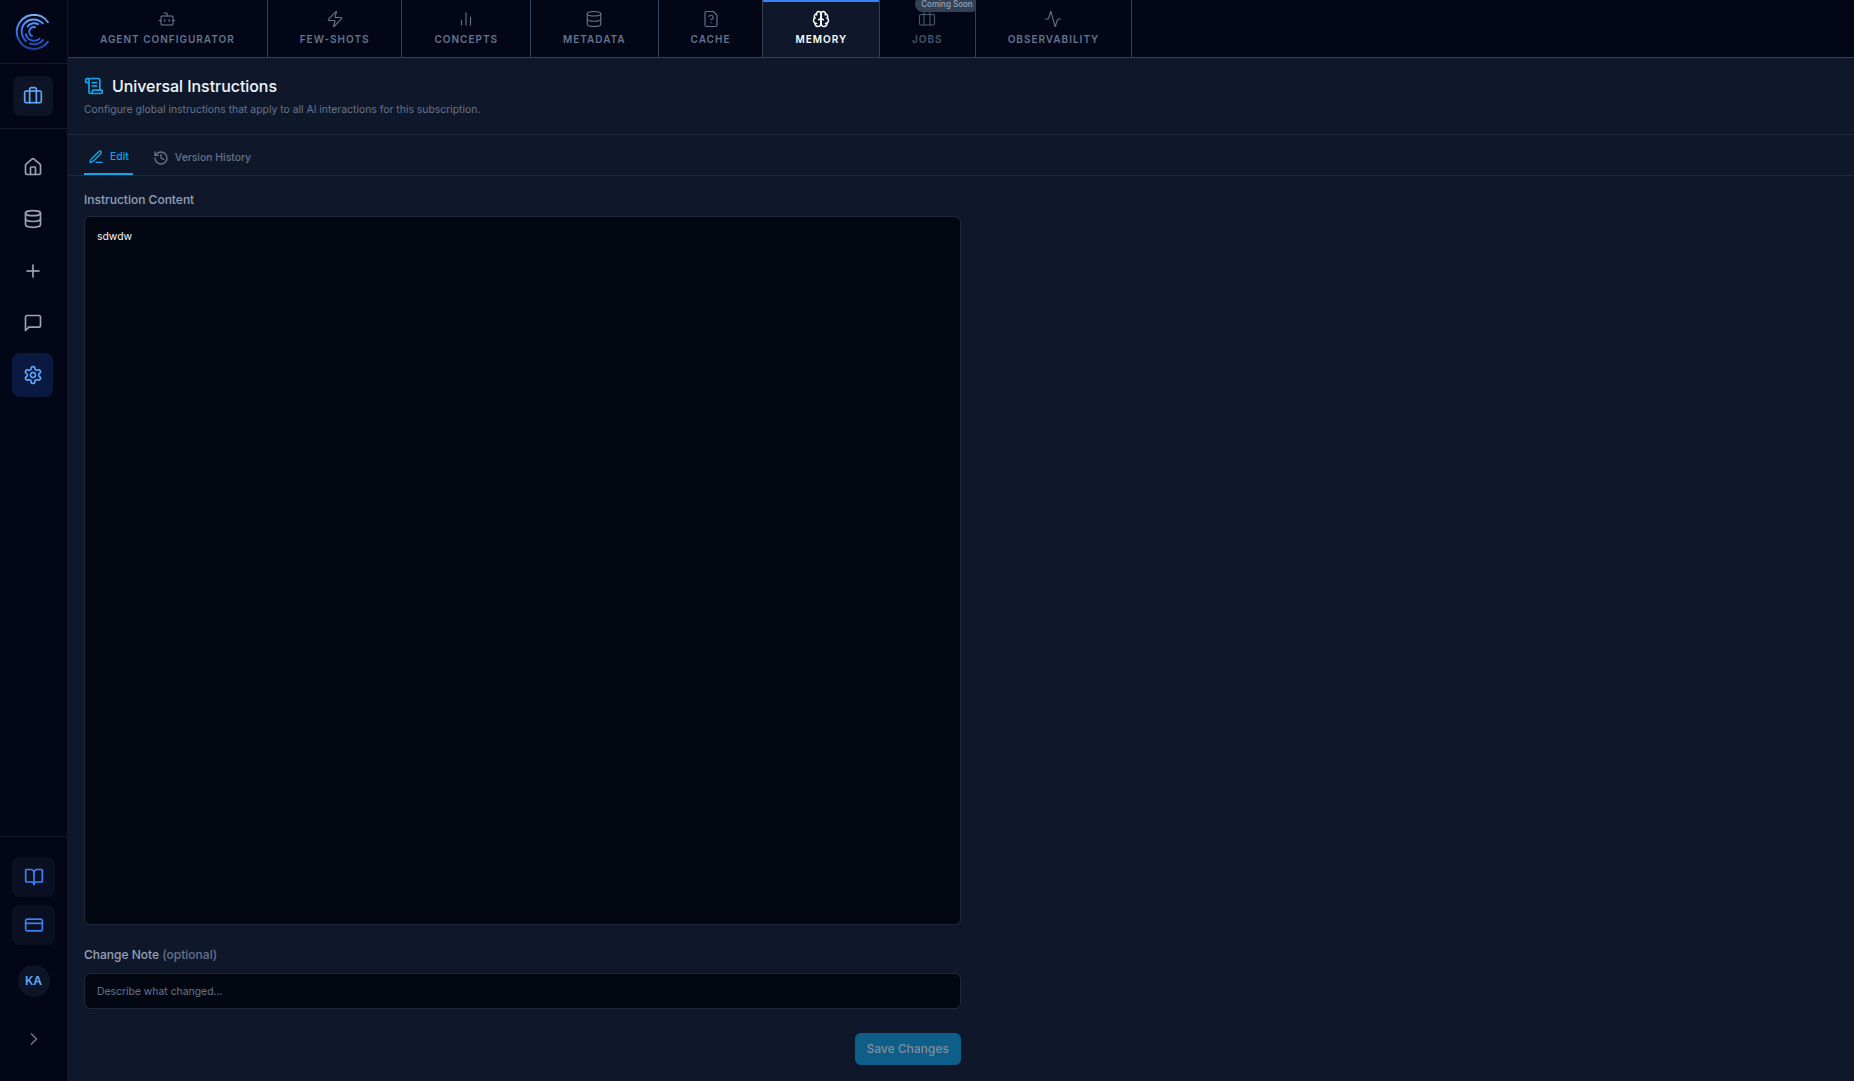Image resolution: width=1854 pixels, height=1081 pixels.
Task: Go to the Cache tab
Action: pos(710,29)
